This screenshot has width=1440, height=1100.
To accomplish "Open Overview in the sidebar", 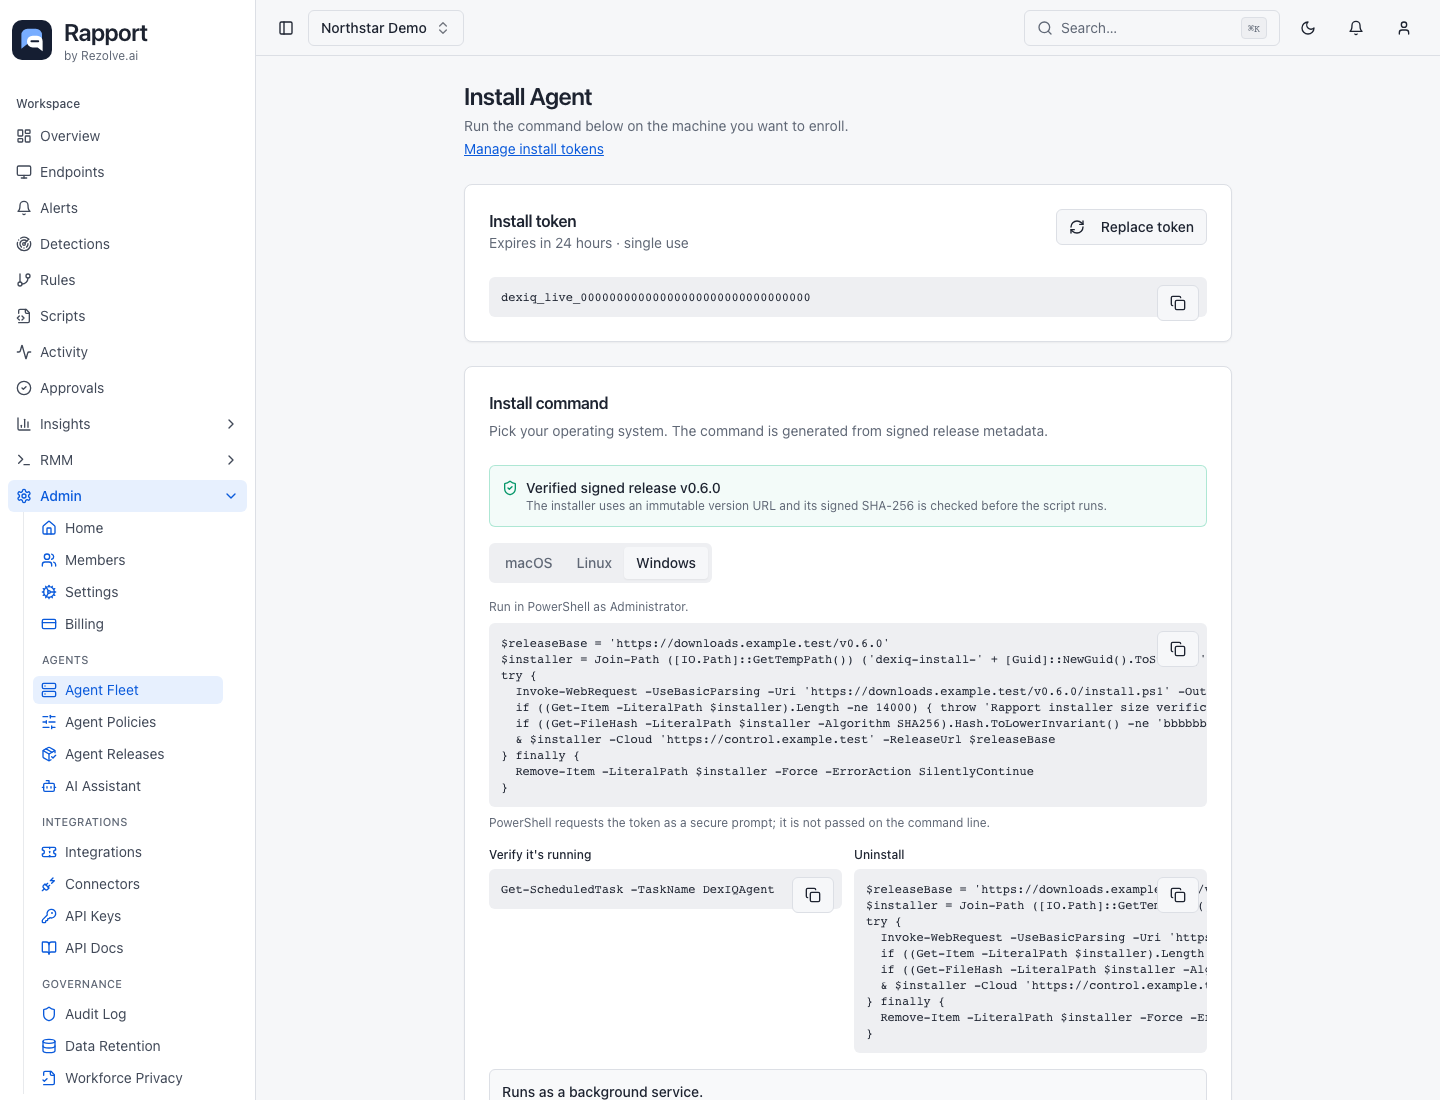I will pos(127,136).
